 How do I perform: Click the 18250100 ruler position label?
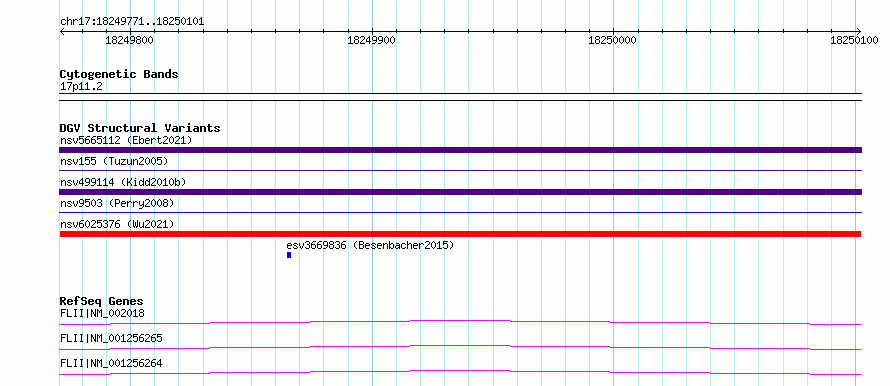[x=854, y=40]
